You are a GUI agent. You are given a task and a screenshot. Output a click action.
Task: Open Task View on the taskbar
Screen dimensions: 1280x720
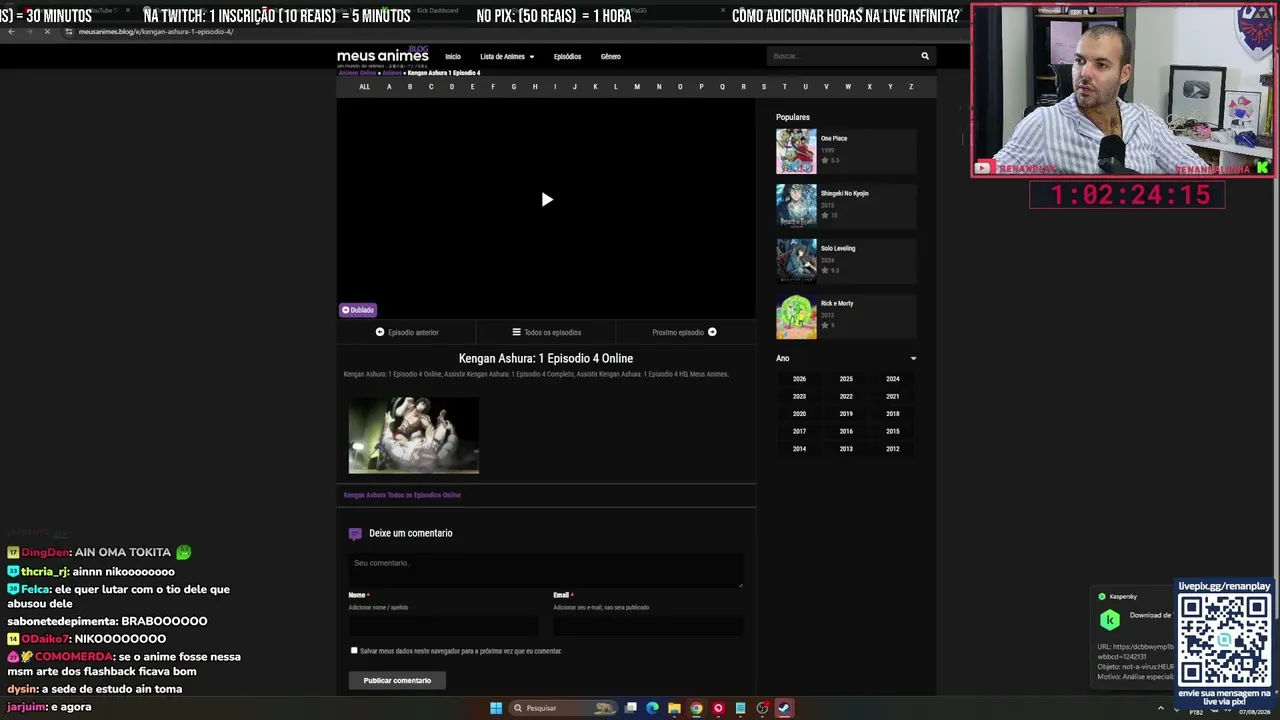point(631,708)
